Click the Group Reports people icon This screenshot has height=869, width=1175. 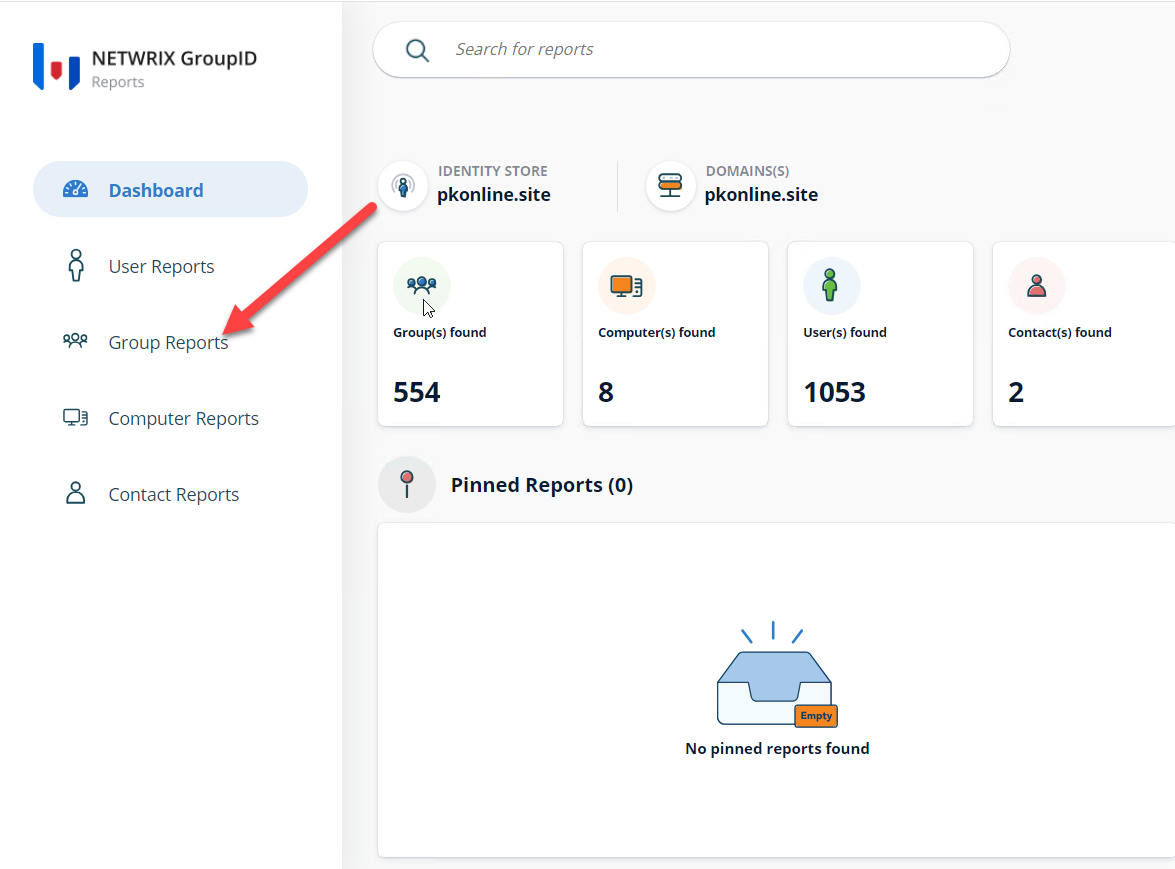click(75, 340)
